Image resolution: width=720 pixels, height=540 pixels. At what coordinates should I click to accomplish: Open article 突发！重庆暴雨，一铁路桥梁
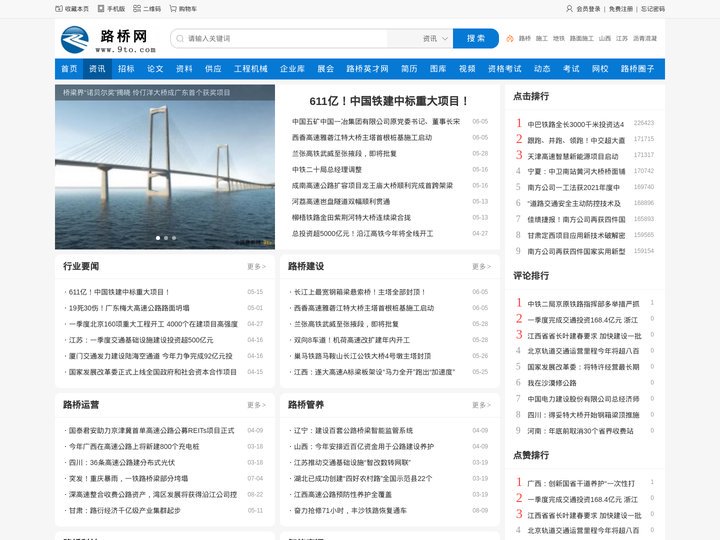[129, 478]
